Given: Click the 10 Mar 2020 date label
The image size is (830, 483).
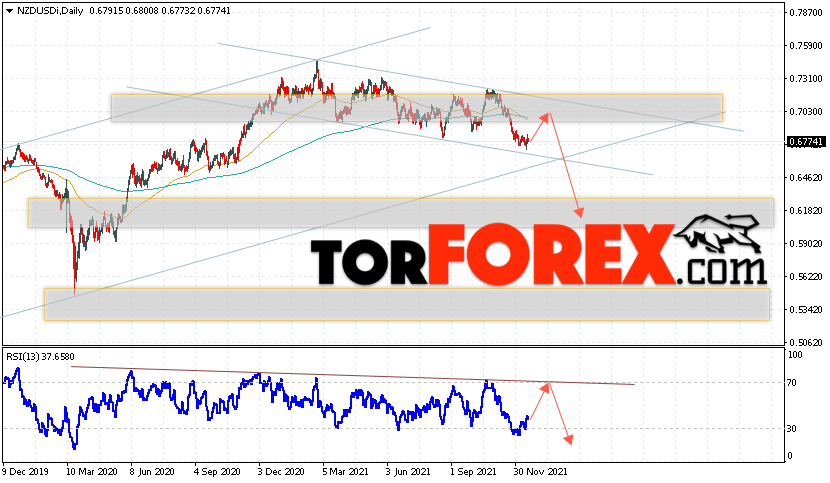Looking at the screenshot, I should tap(92, 472).
